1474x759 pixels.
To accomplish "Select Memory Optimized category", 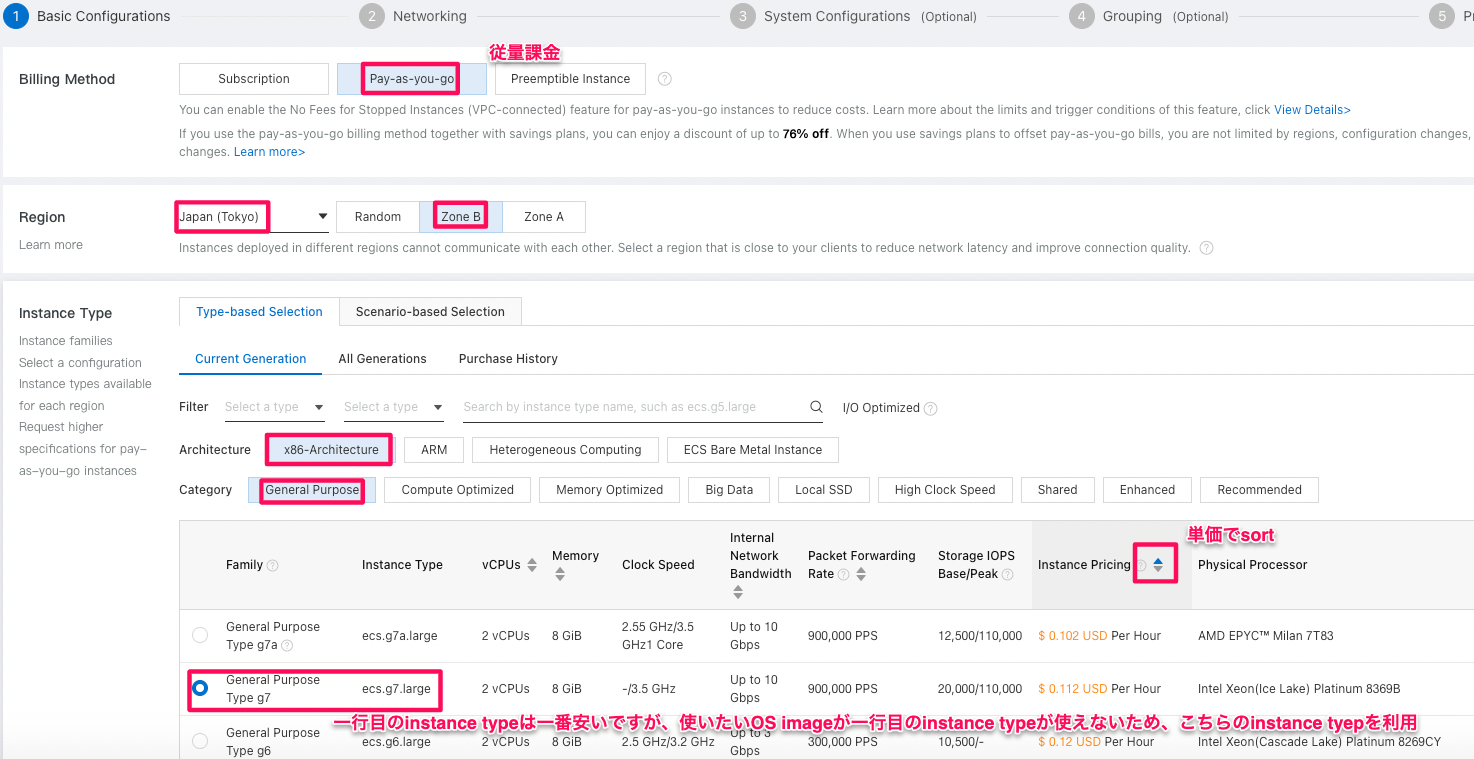I will 610,490.
